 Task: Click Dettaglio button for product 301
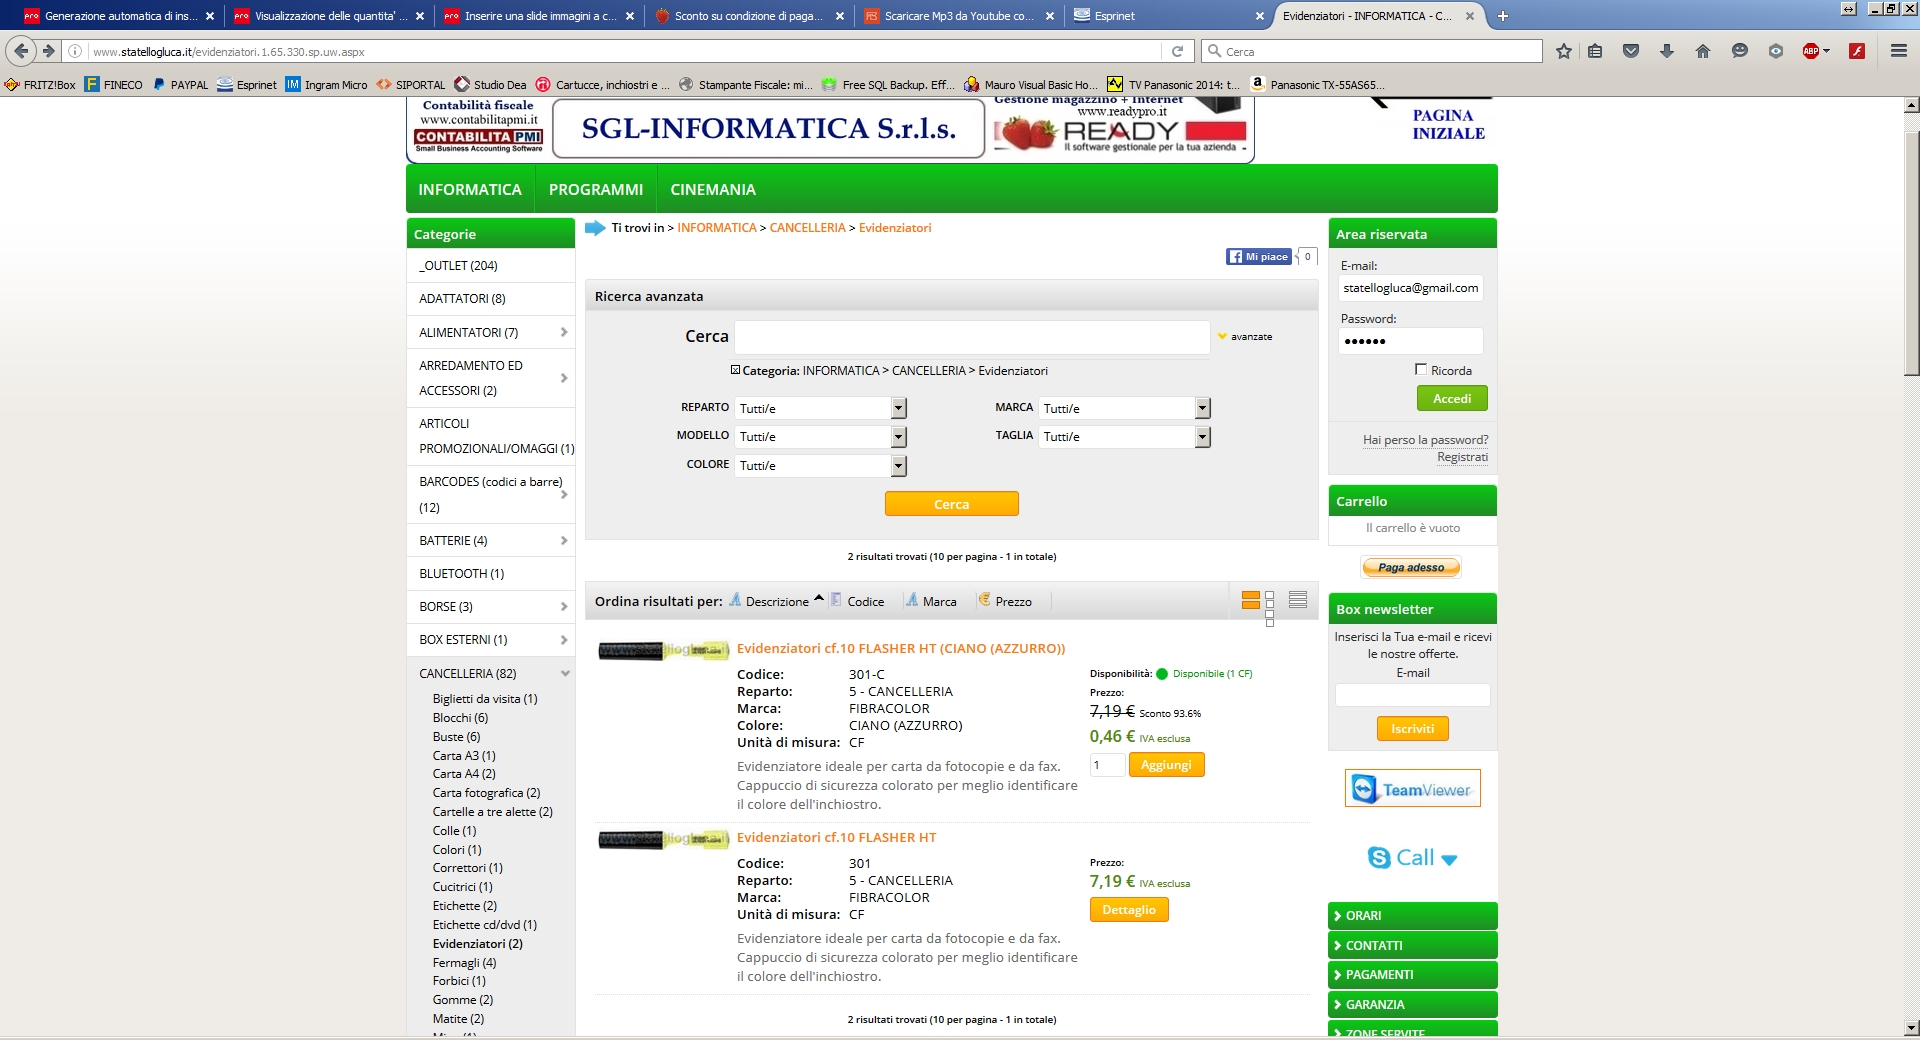pyautogui.click(x=1129, y=910)
